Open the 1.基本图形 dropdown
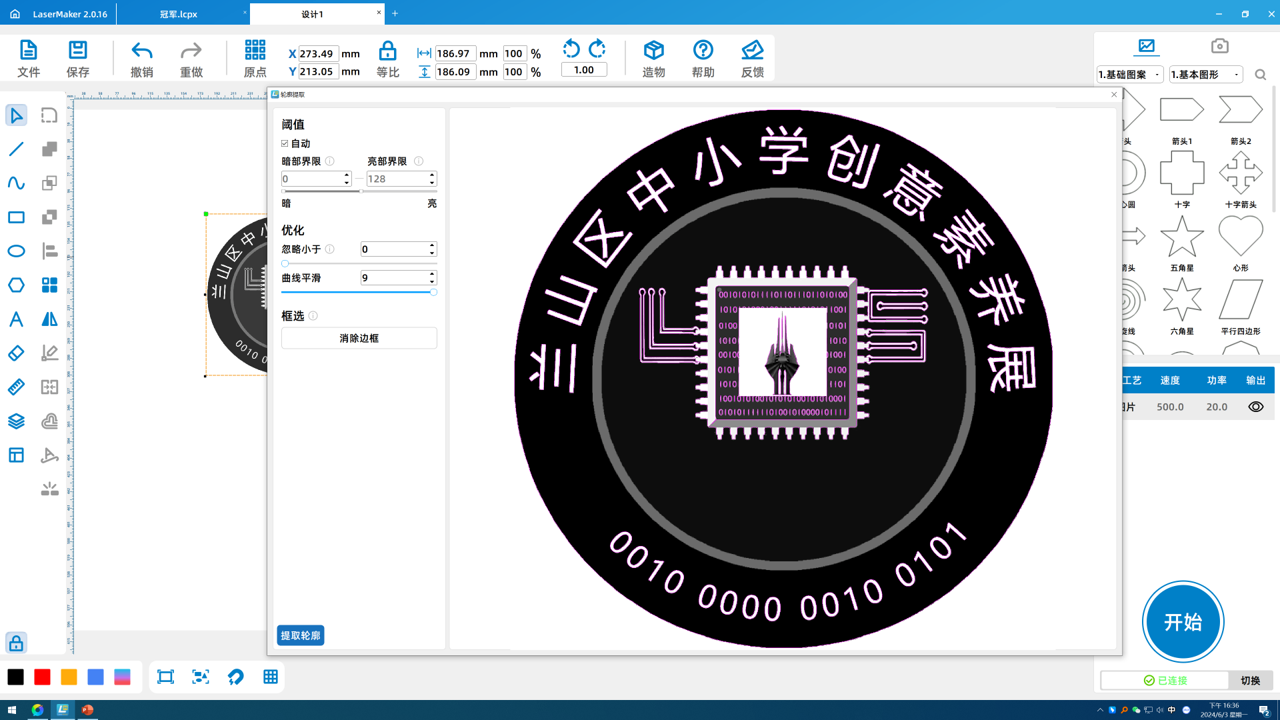The image size is (1280, 720). click(1206, 75)
